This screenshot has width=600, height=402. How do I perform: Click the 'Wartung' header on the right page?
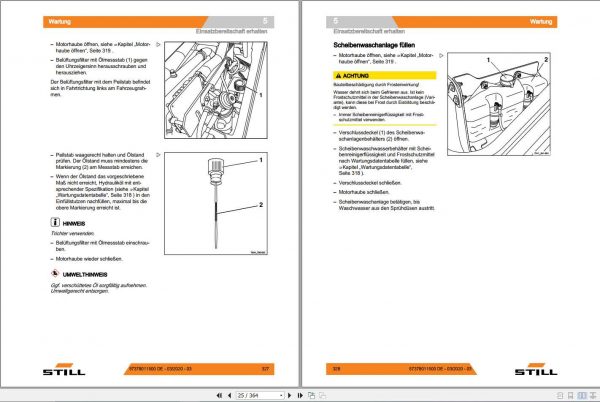[541, 21]
